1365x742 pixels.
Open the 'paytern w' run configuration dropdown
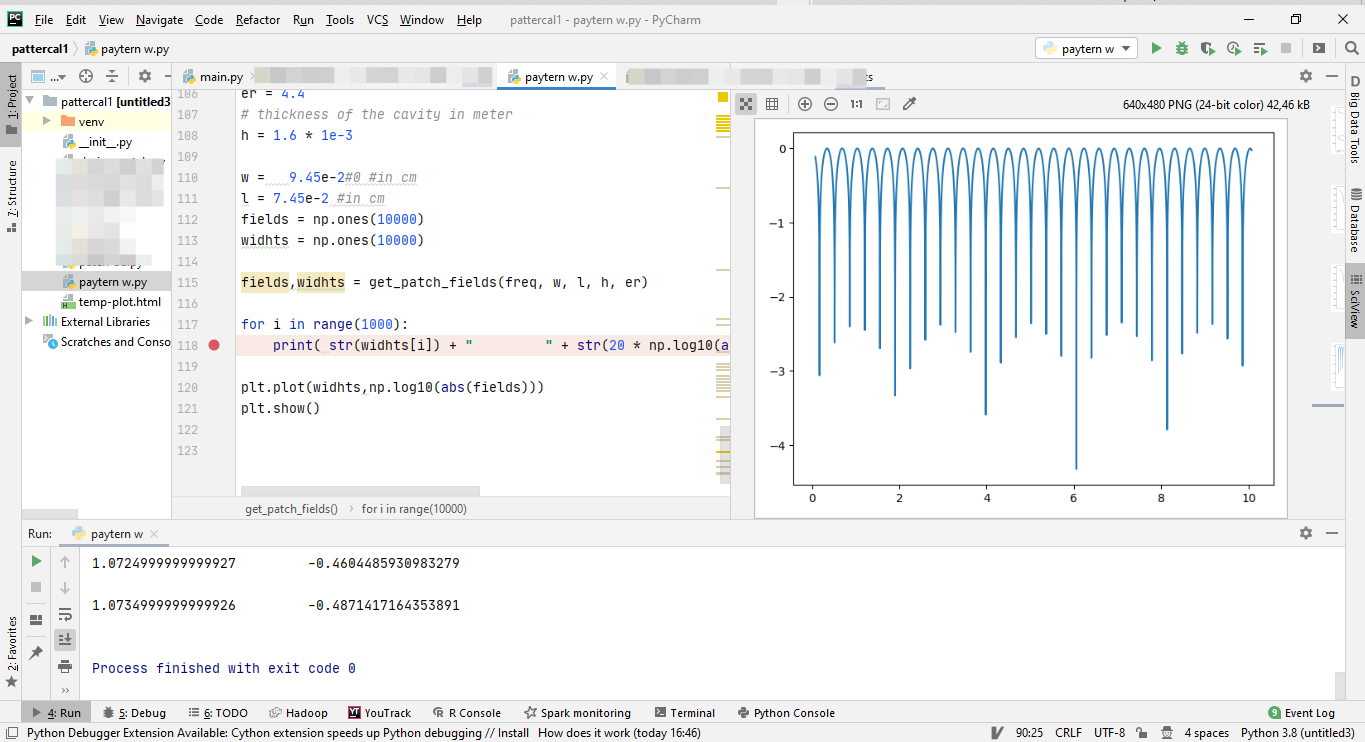point(1087,48)
